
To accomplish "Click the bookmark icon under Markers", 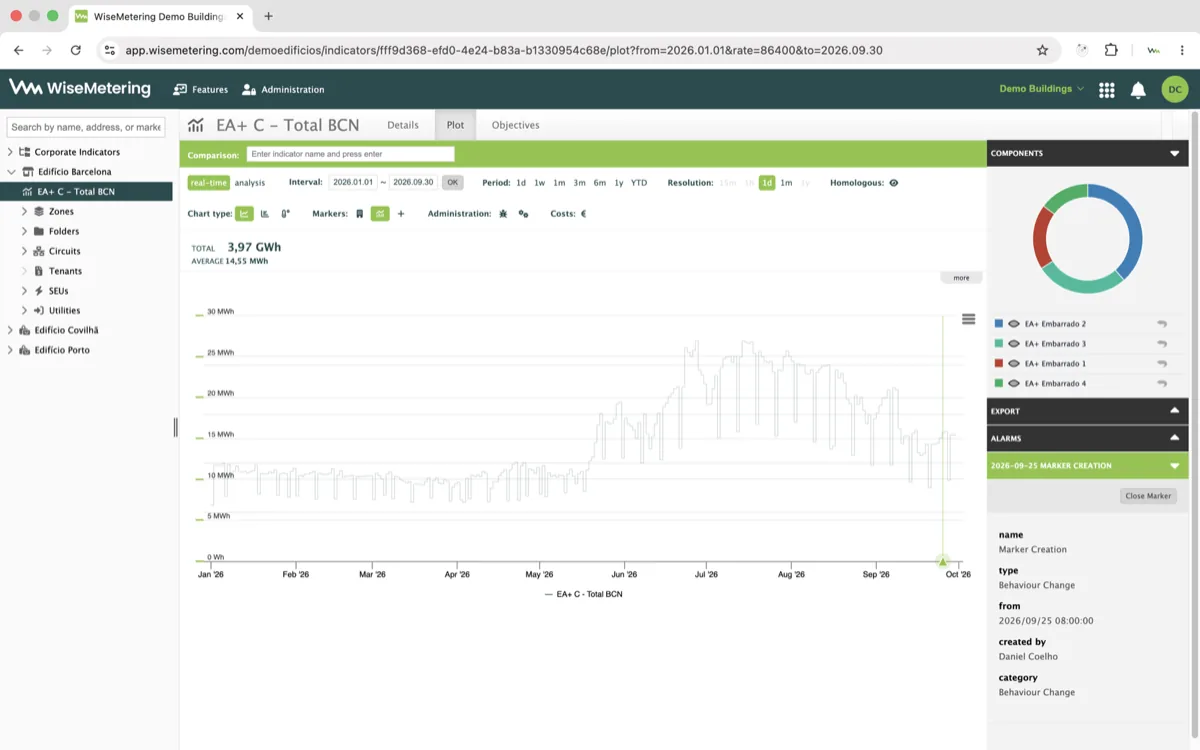I will tap(360, 214).
